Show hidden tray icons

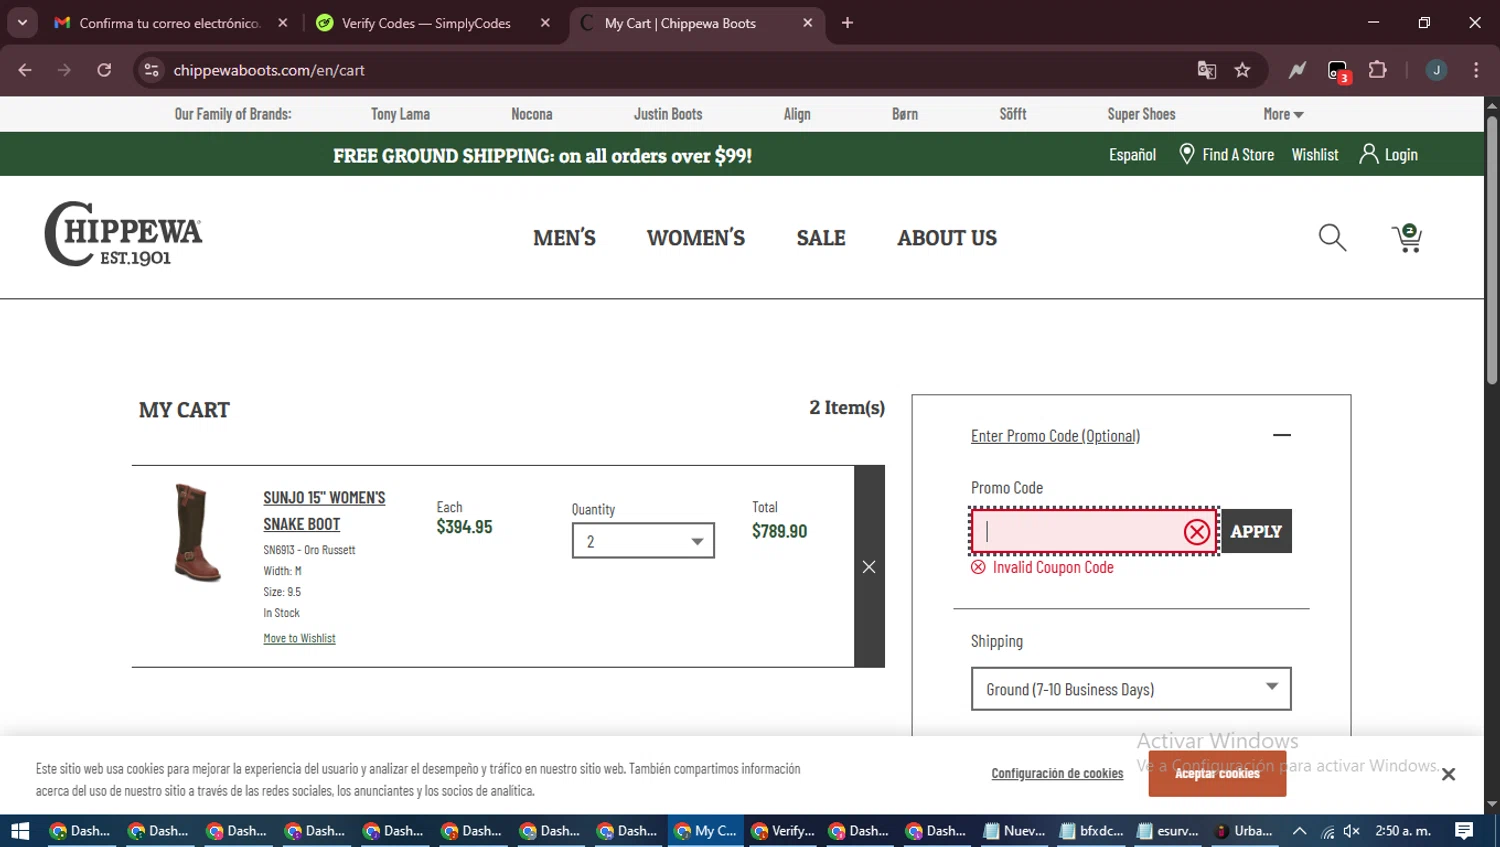(x=1299, y=831)
